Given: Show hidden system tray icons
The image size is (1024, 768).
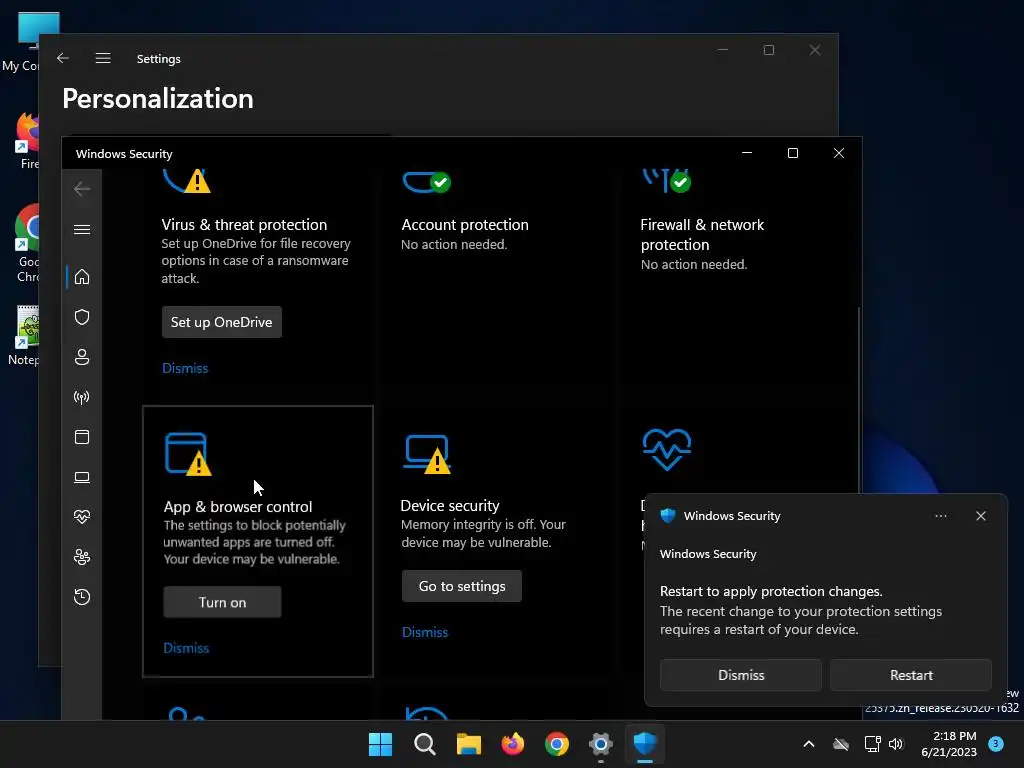Looking at the screenshot, I should point(808,744).
